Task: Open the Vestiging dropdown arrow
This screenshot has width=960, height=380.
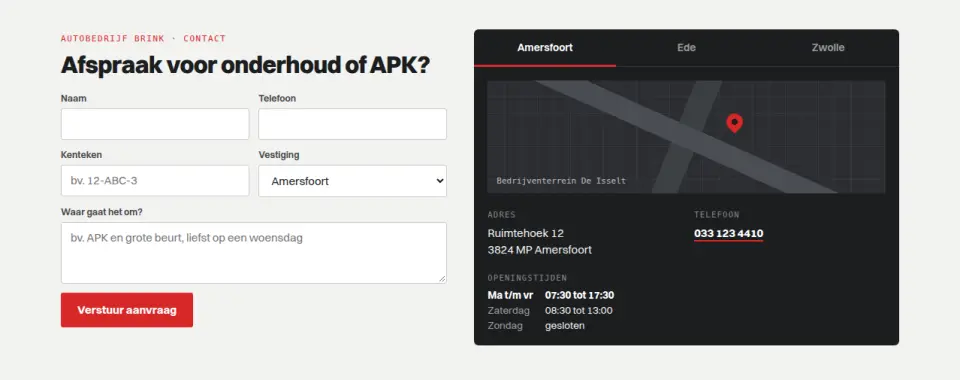Action: (x=438, y=181)
